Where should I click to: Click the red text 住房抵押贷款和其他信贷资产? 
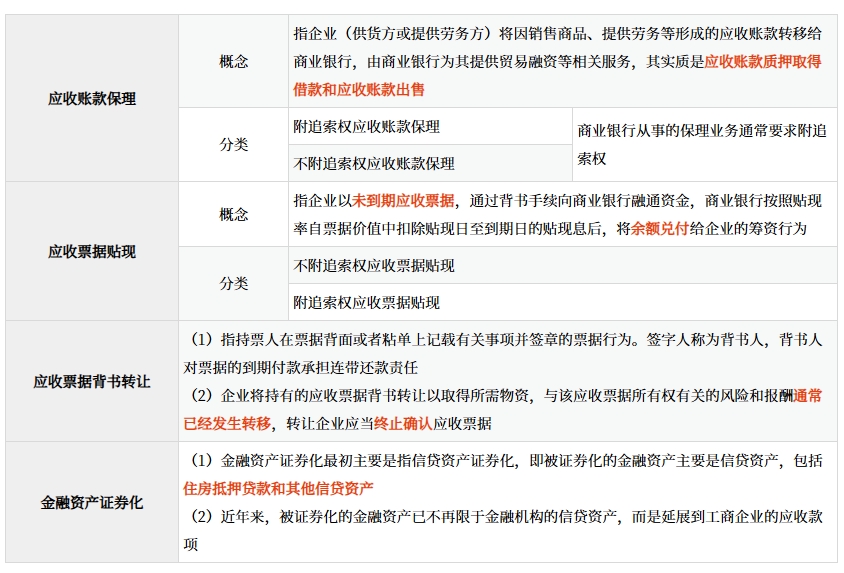pyautogui.click(x=278, y=489)
